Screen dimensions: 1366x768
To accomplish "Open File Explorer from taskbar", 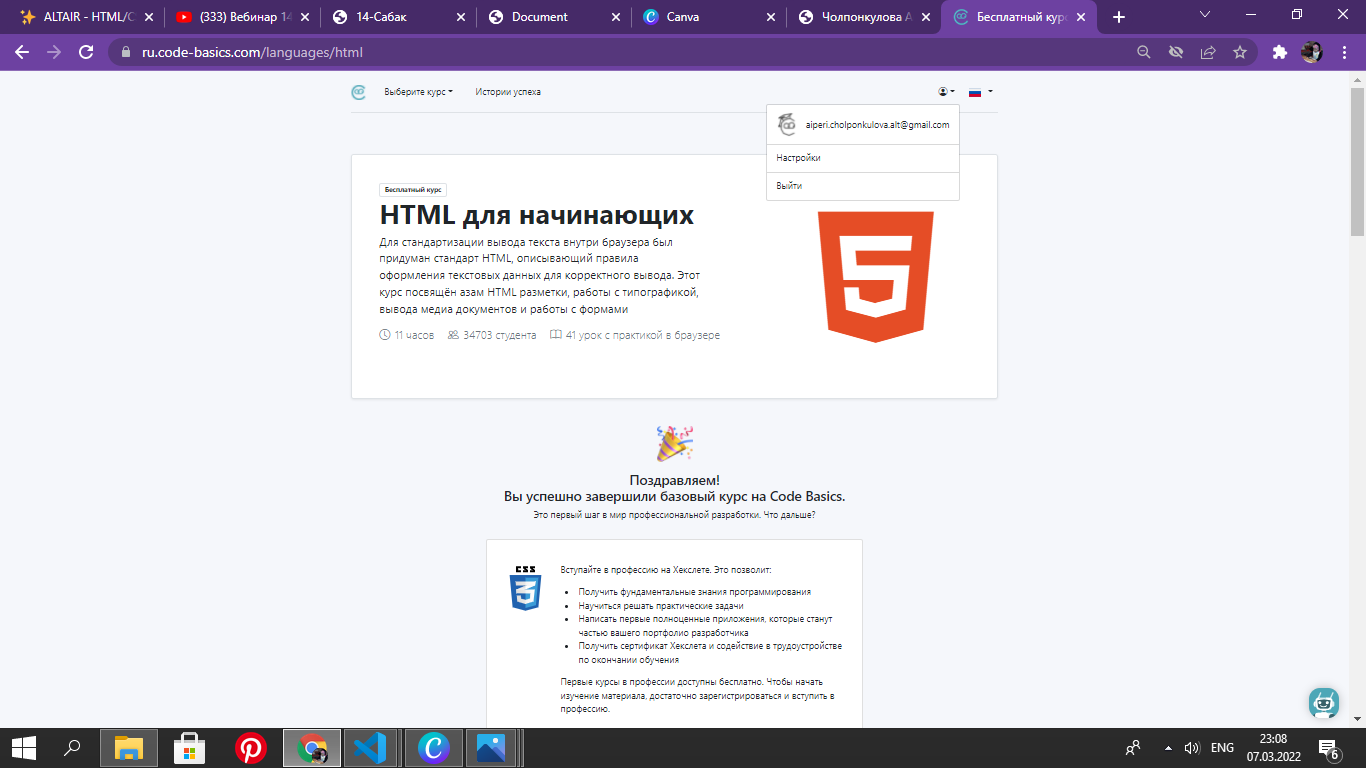I will (128, 747).
